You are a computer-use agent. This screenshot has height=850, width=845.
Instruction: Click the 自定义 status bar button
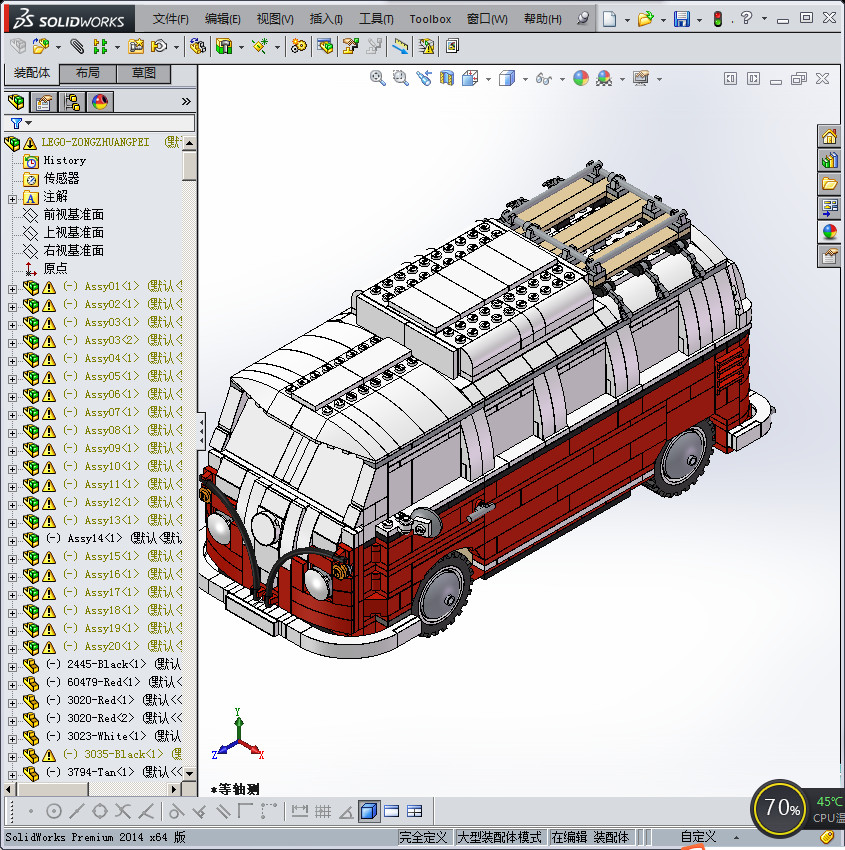click(698, 837)
